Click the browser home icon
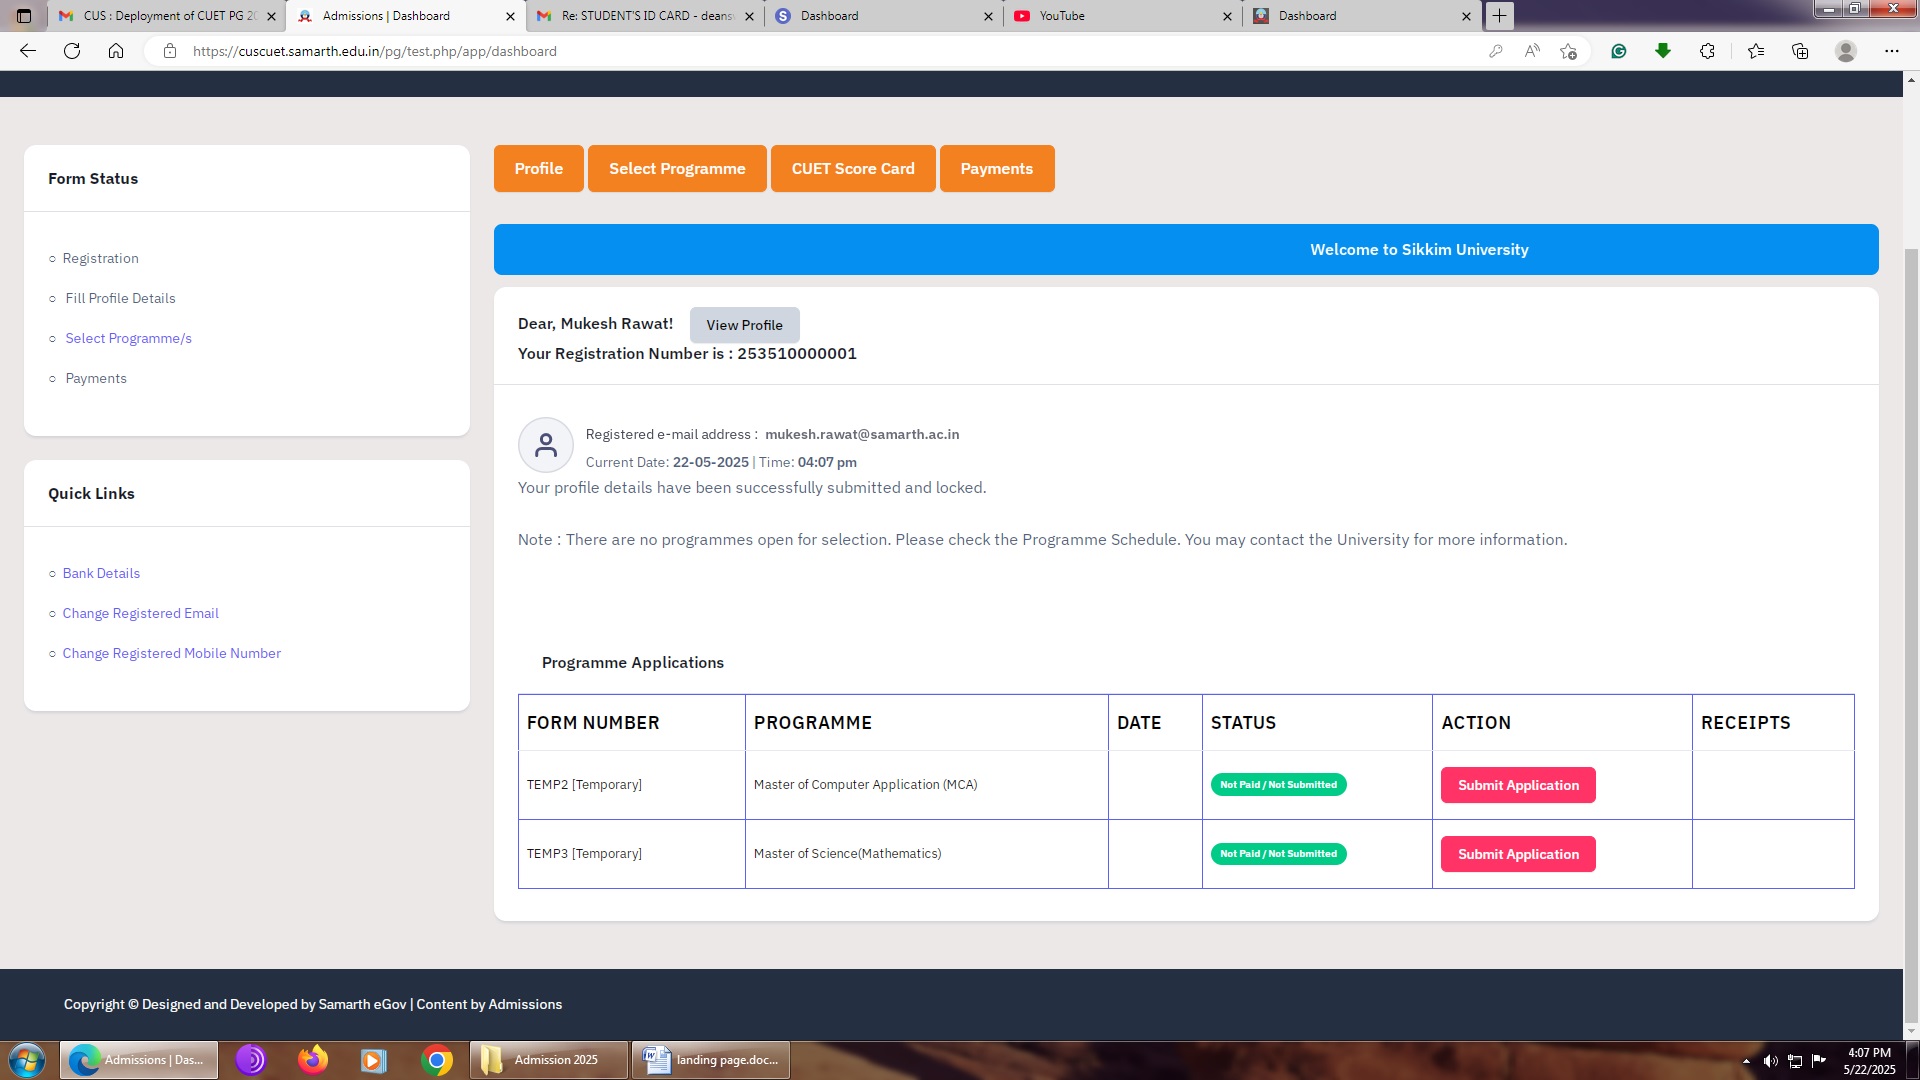 (x=116, y=51)
